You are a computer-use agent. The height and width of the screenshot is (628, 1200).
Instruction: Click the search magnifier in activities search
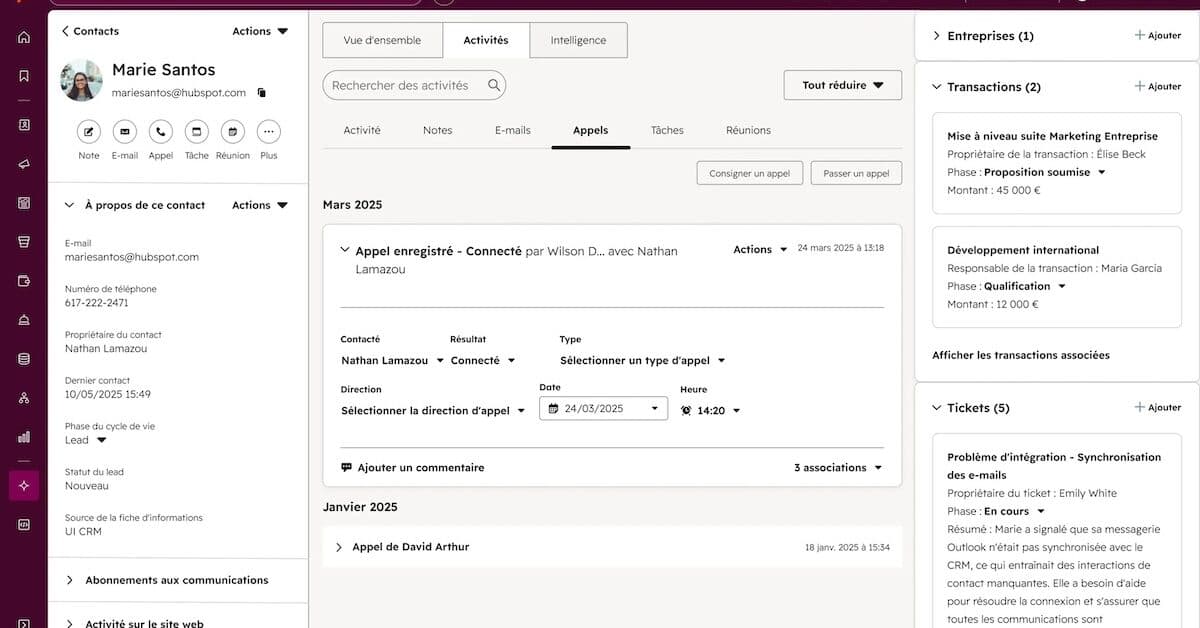pyautogui.click(x=494, y=85)
